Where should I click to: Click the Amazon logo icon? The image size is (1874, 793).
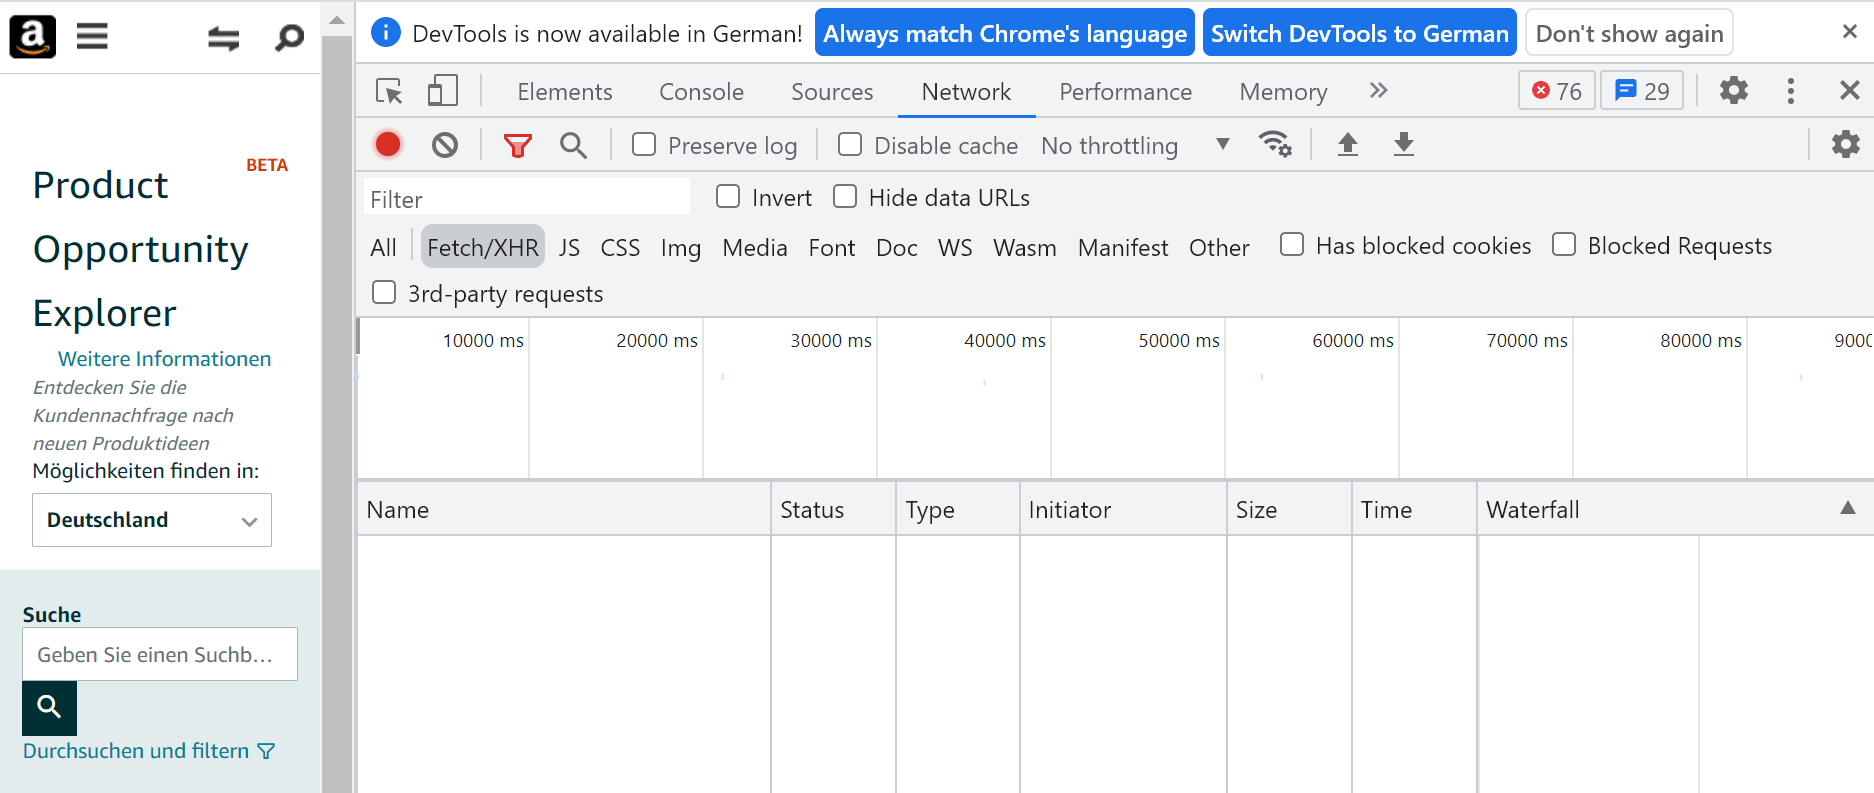32,37
